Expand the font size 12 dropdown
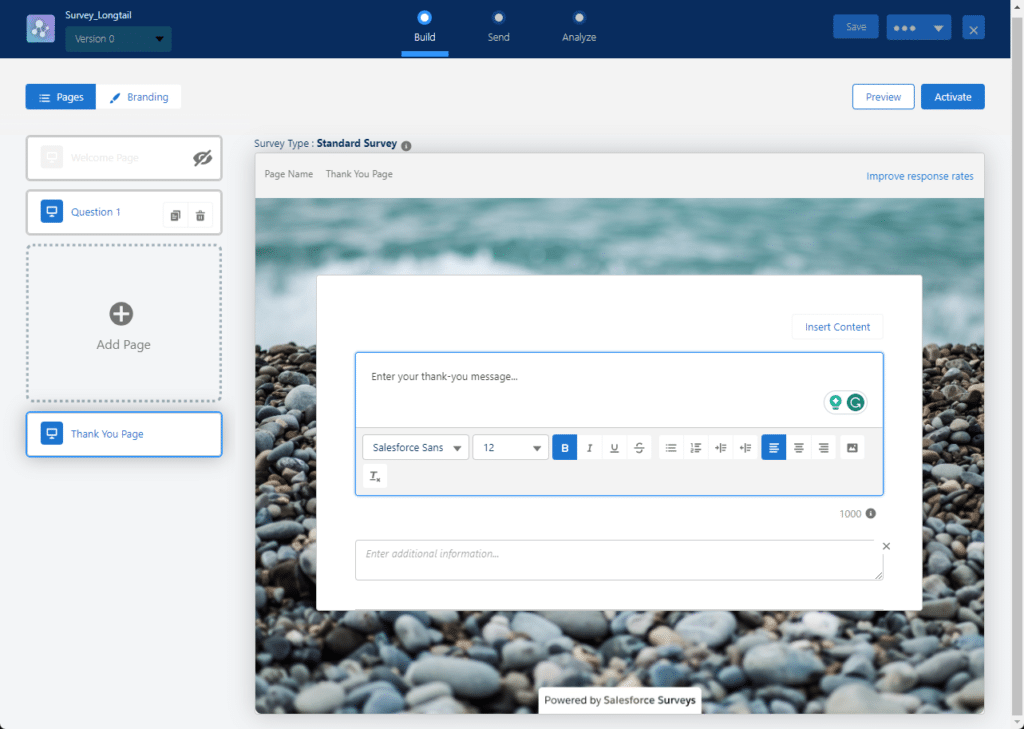This screenshot has width=1024, height=729. point(510,448)
